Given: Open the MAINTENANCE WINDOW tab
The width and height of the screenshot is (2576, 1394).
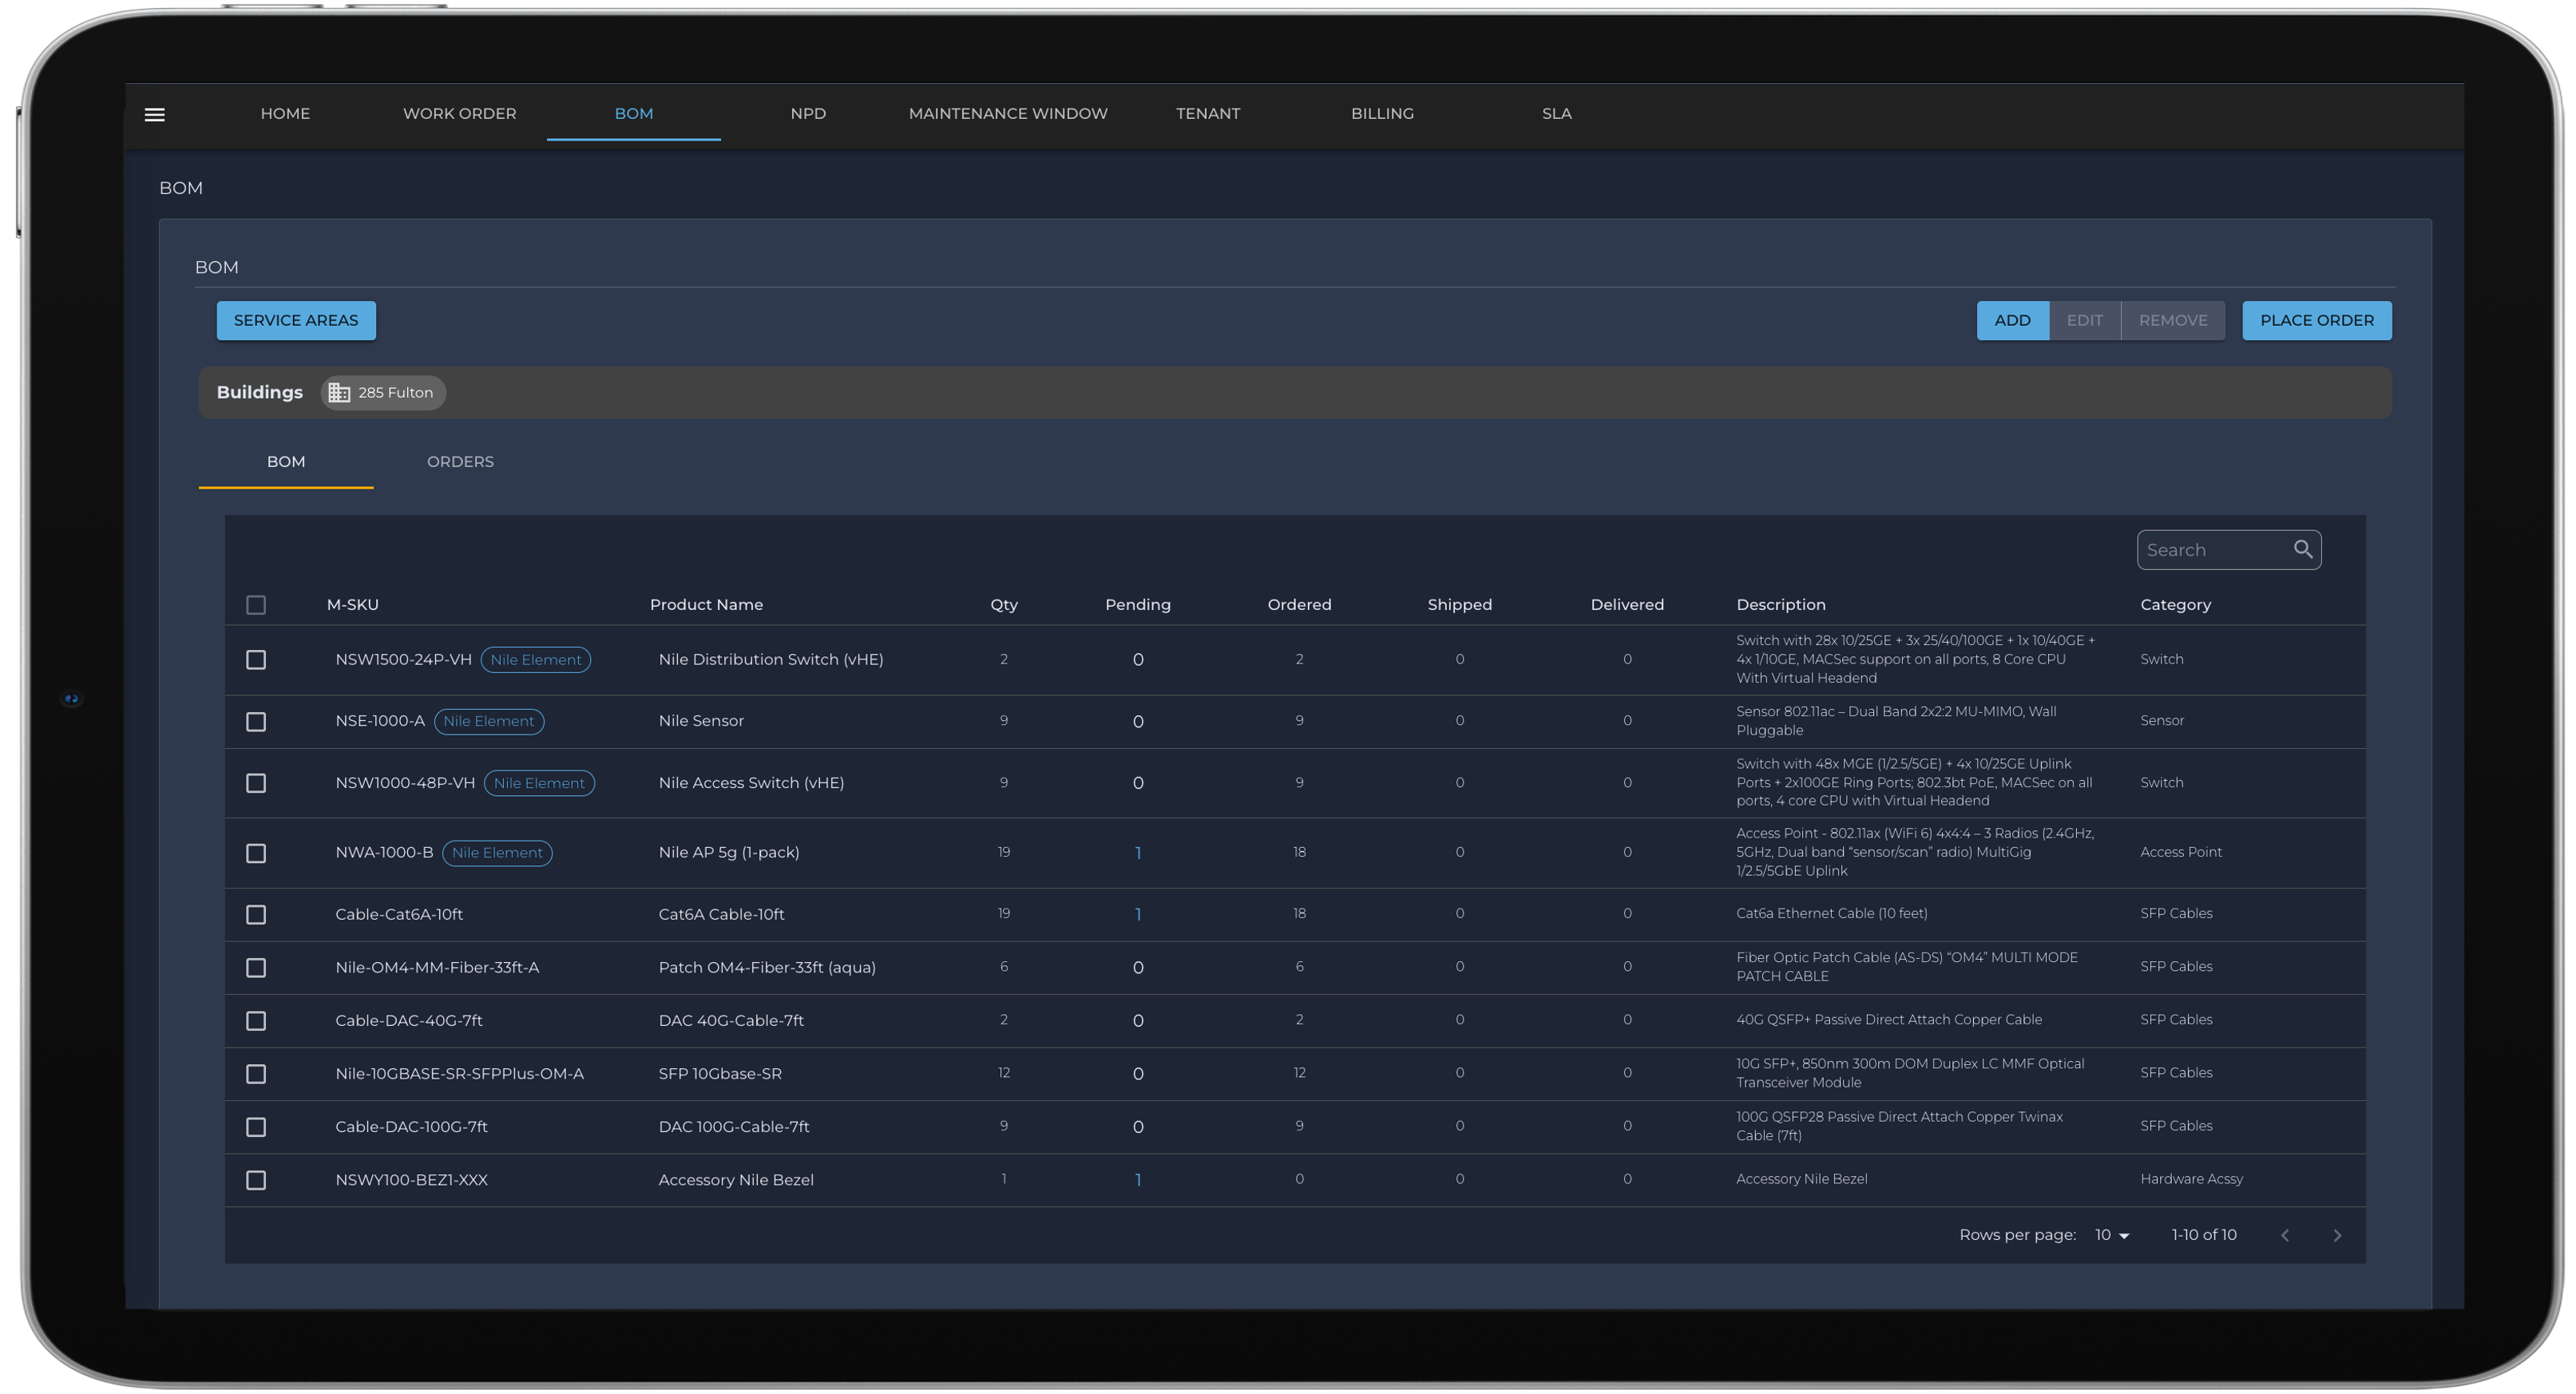Looking at the screenshot, I should (x=1008, y=113).
